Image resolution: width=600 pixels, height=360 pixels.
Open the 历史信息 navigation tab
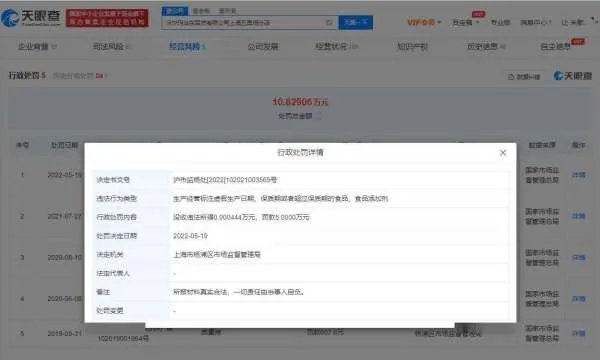tap(486, 47)
